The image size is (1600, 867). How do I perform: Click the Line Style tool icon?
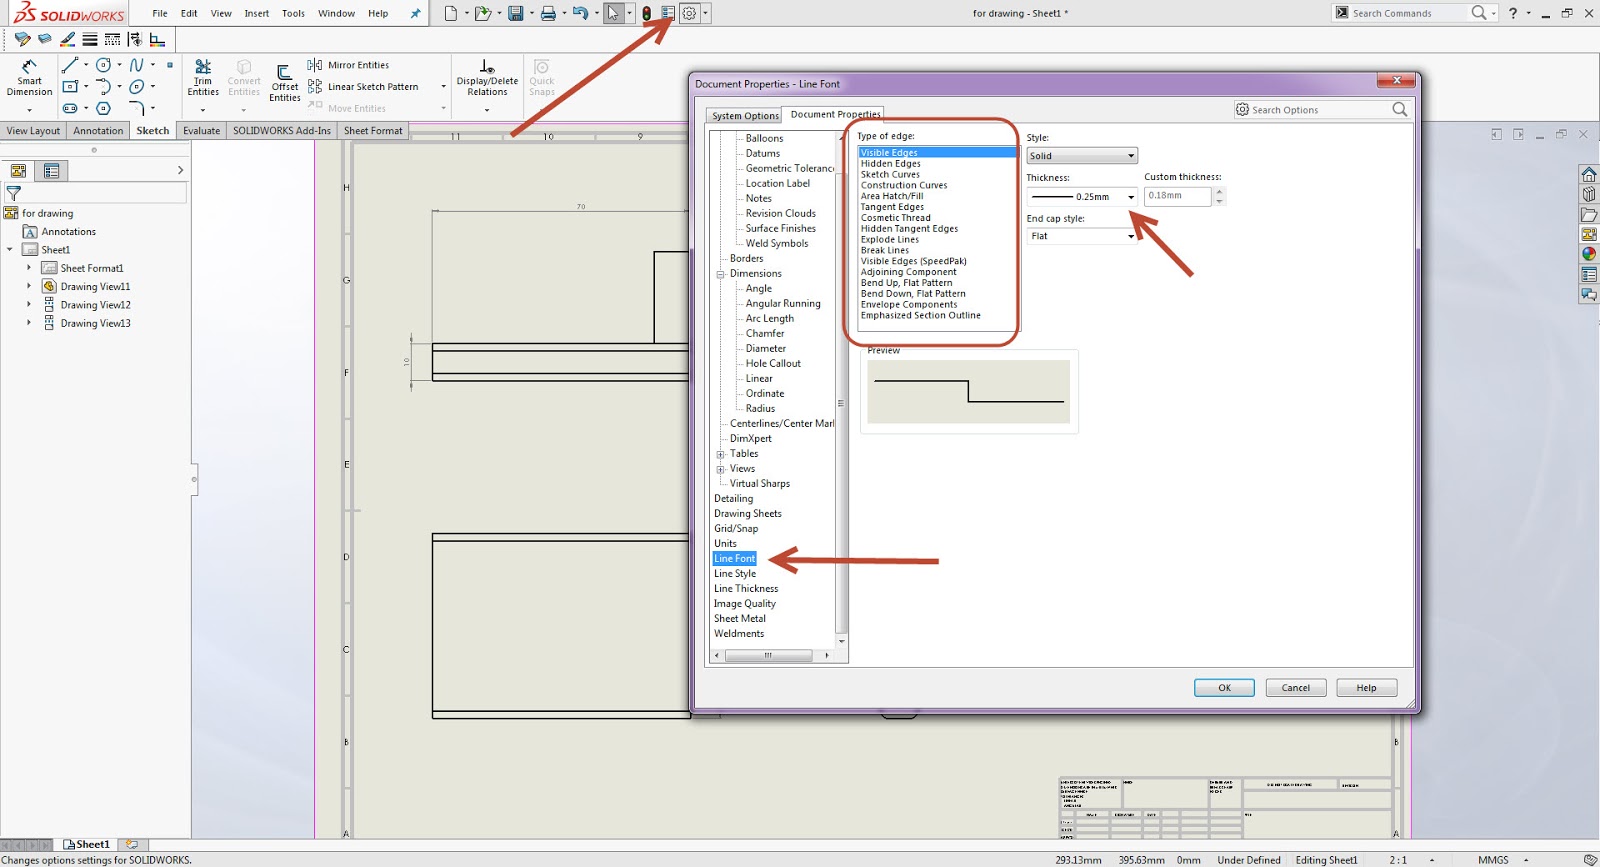[112, 39]
